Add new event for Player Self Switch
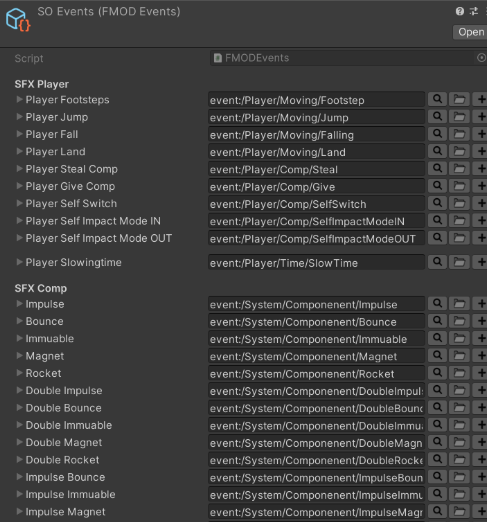This screenshot has width=487, height=522. 481,203
